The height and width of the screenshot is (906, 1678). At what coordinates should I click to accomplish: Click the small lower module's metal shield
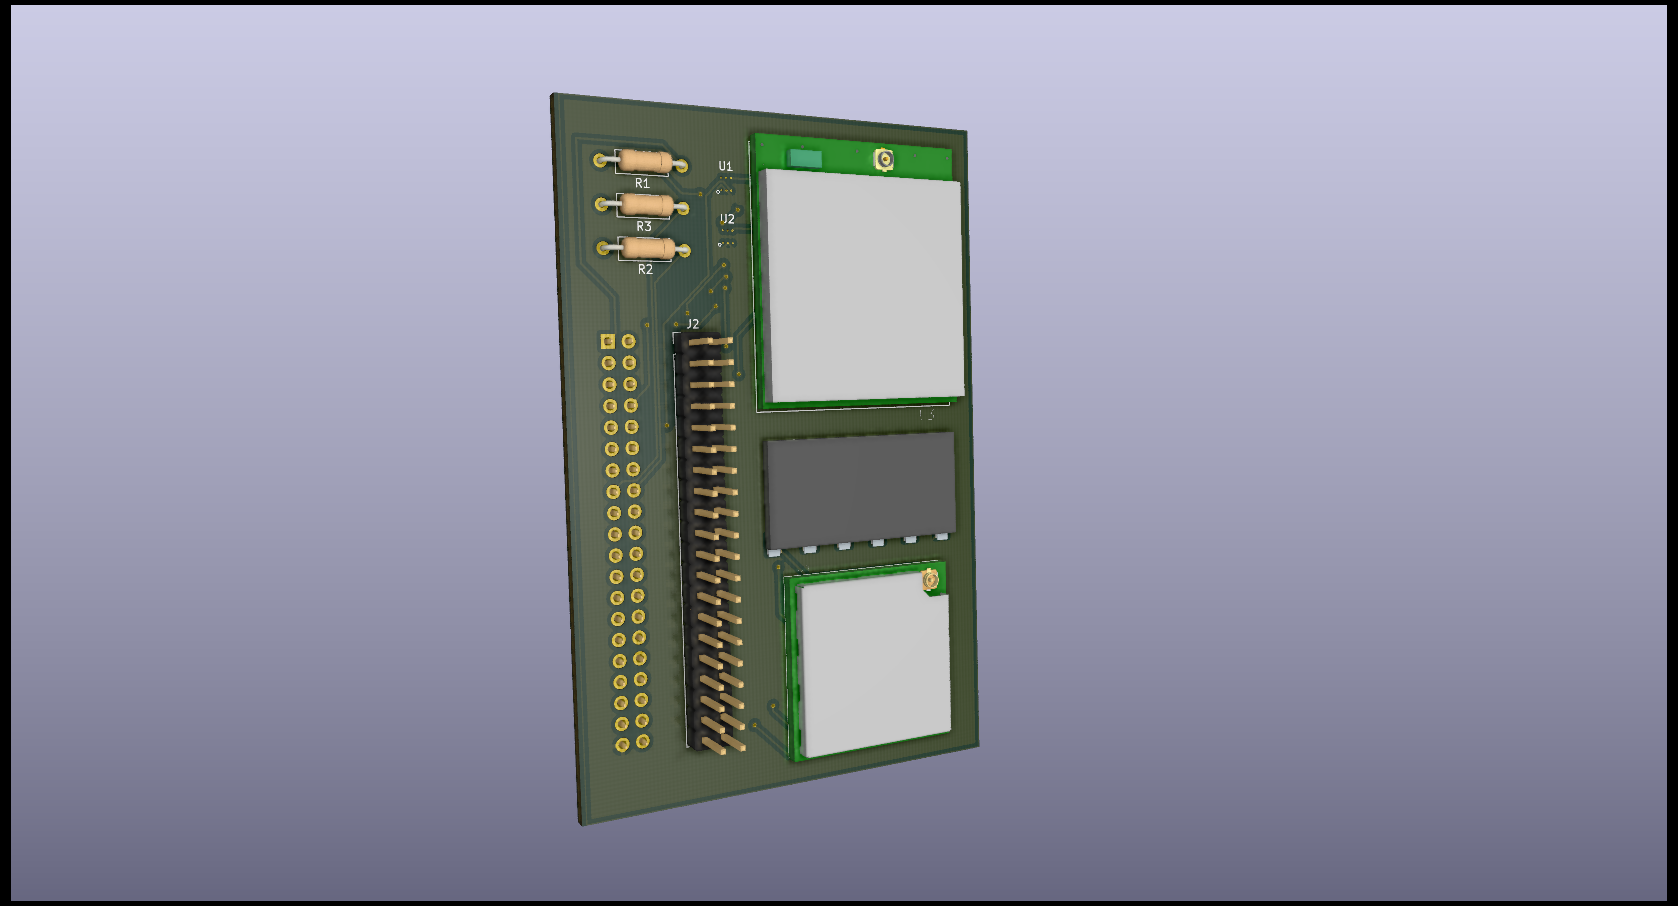click(x=873, y=667)
